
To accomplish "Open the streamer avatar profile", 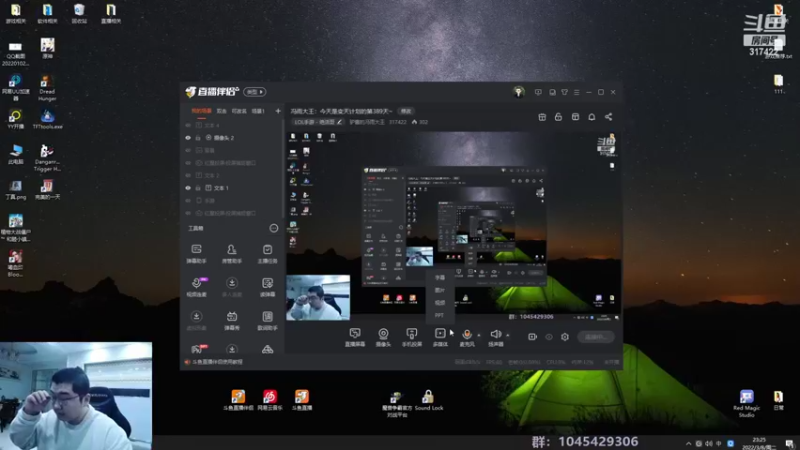I will coord(519,92).
